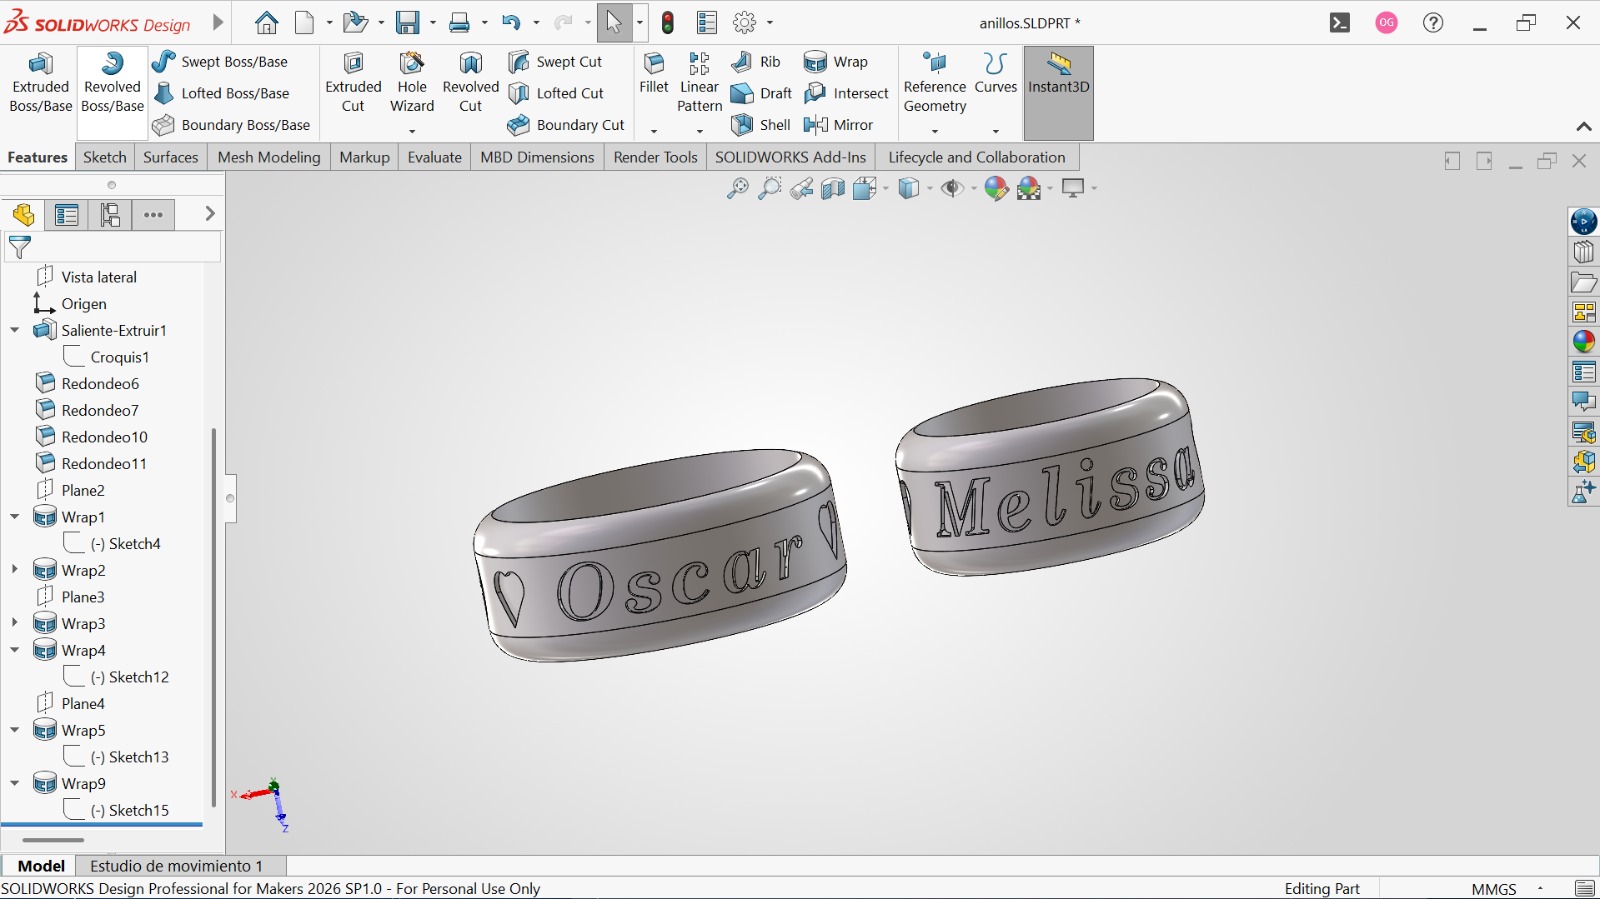Switch to the ConfigurationManager tab
The image size is (1600, 899).
[x=110, y=215]
